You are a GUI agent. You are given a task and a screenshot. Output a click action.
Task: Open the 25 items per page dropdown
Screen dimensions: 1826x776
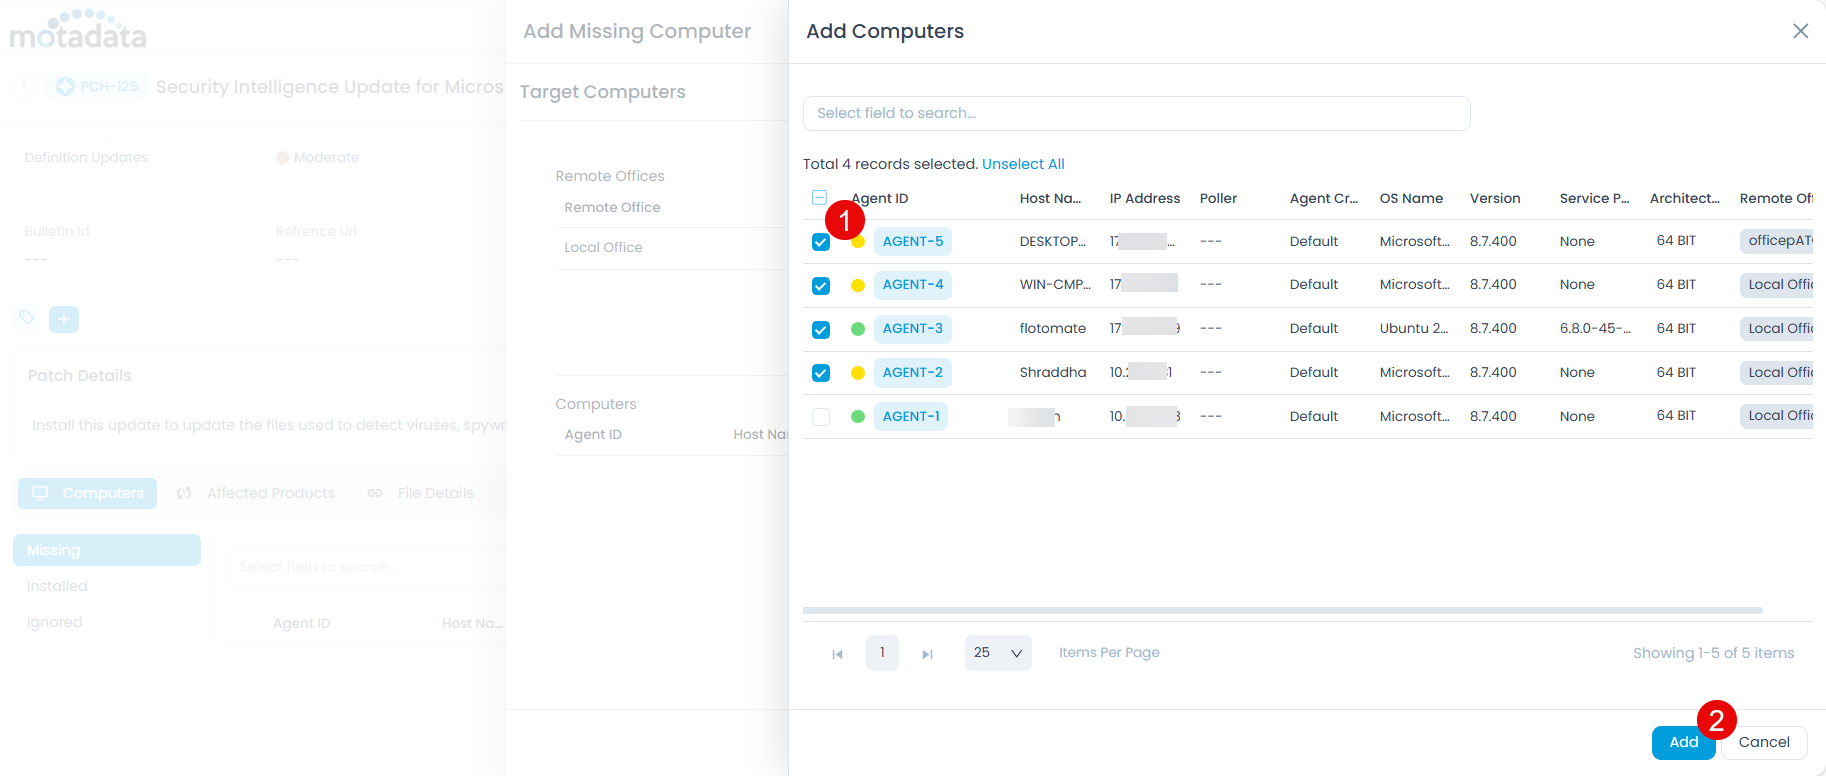click(998, 653)
